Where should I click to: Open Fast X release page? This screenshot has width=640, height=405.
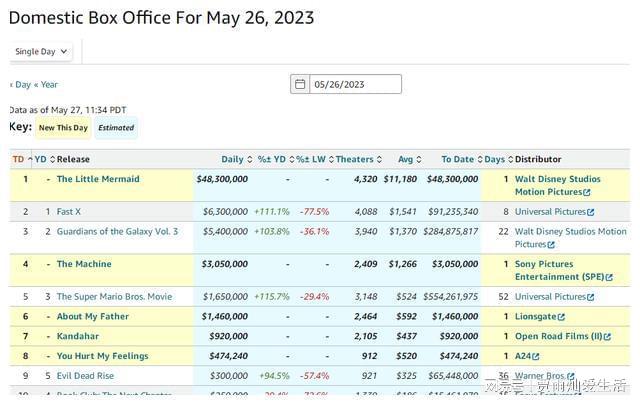pos(69,211)
